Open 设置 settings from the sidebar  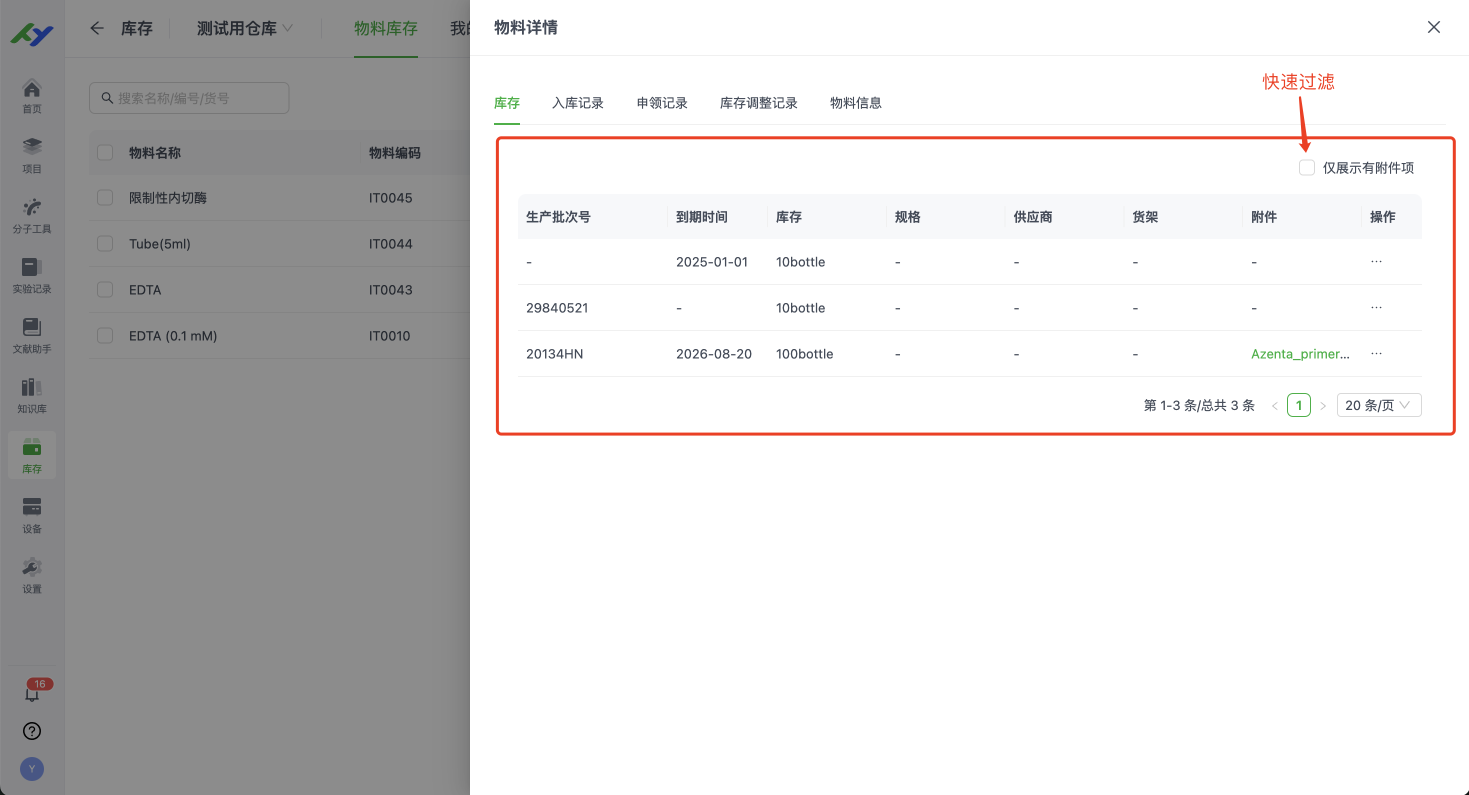31,575
